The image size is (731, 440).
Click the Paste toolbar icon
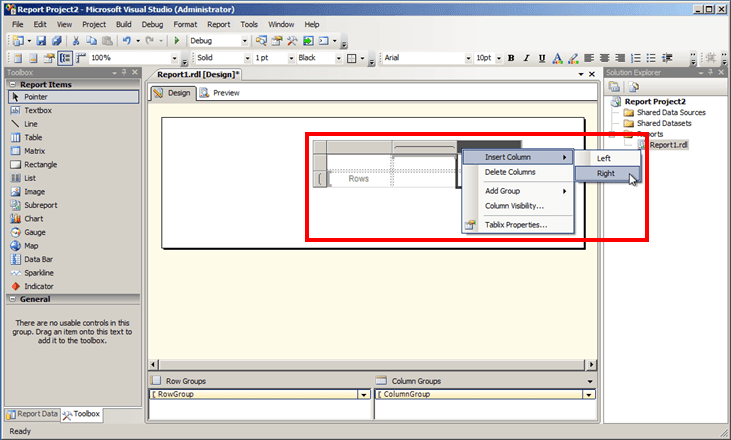pyautogui.click(x=107, y=41)
